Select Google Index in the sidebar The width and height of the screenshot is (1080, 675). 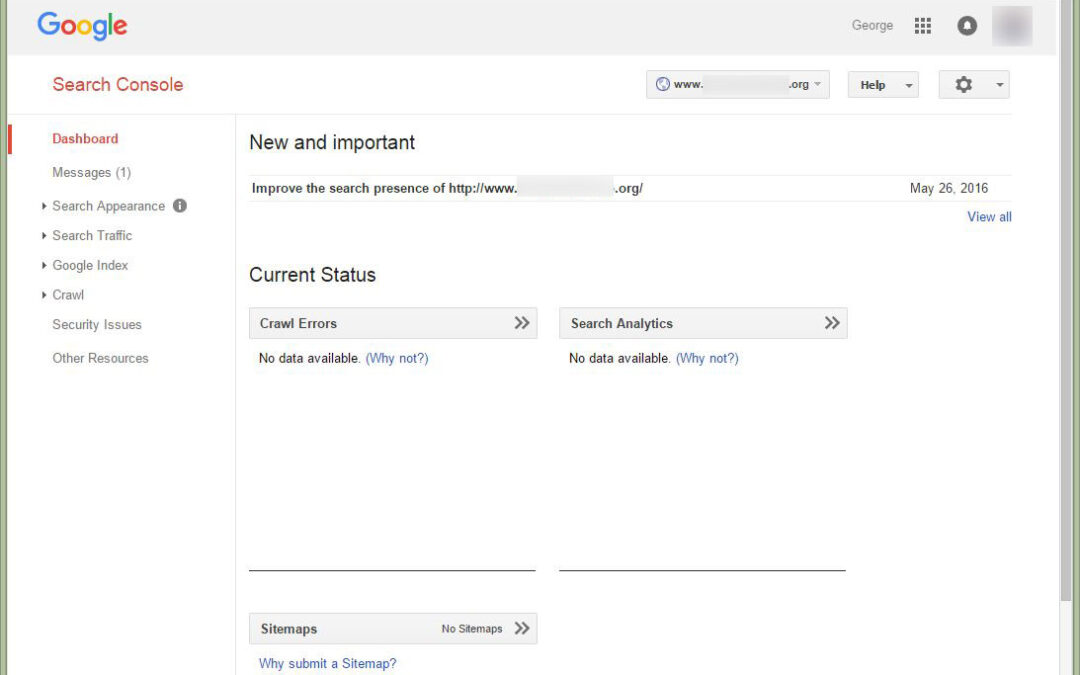[90, 265]
